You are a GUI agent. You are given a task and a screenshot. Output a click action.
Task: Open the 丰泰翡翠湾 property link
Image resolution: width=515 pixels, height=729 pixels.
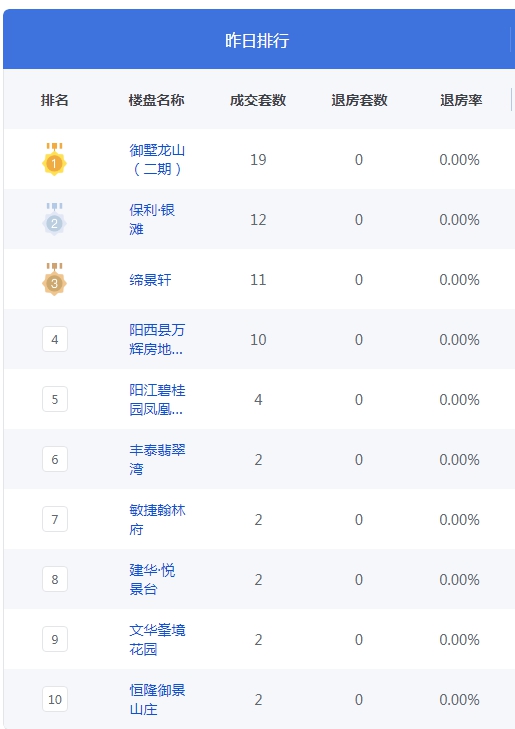coord(157,459)
